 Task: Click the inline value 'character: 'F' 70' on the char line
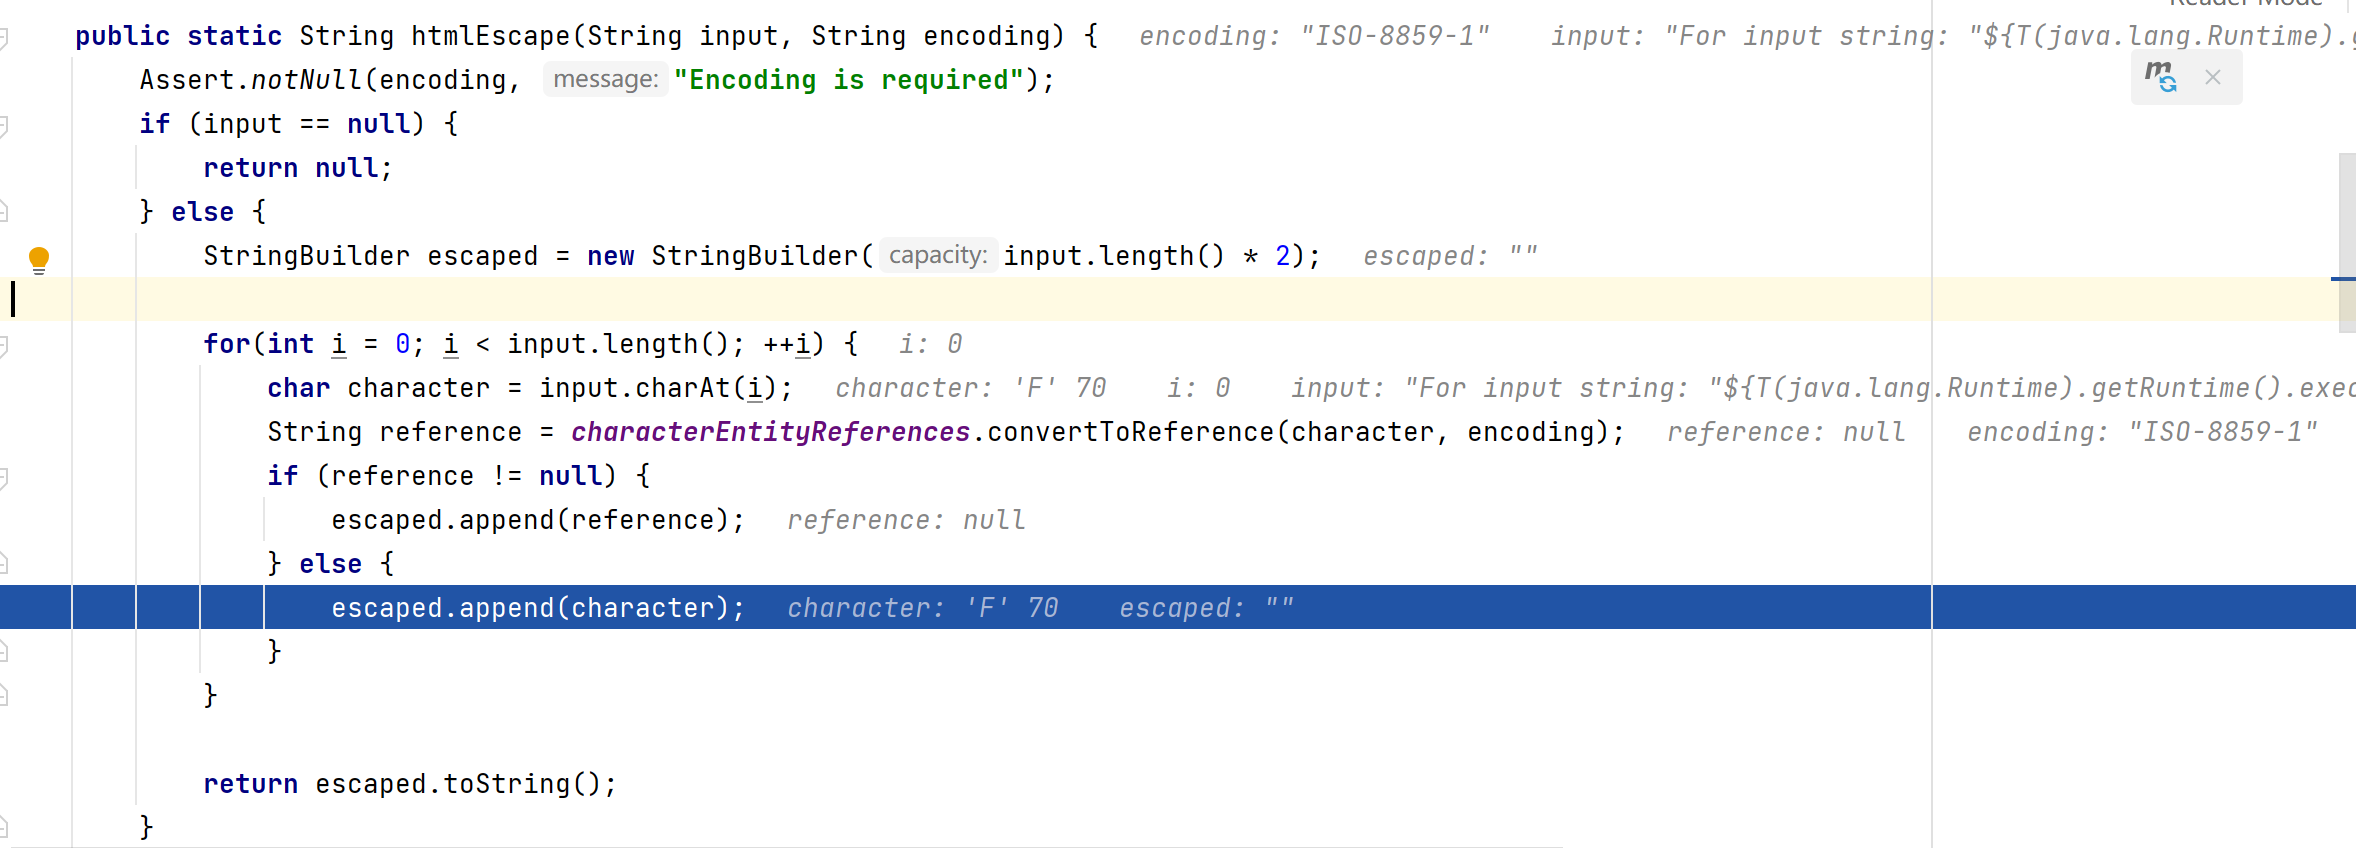pos(970,388)
